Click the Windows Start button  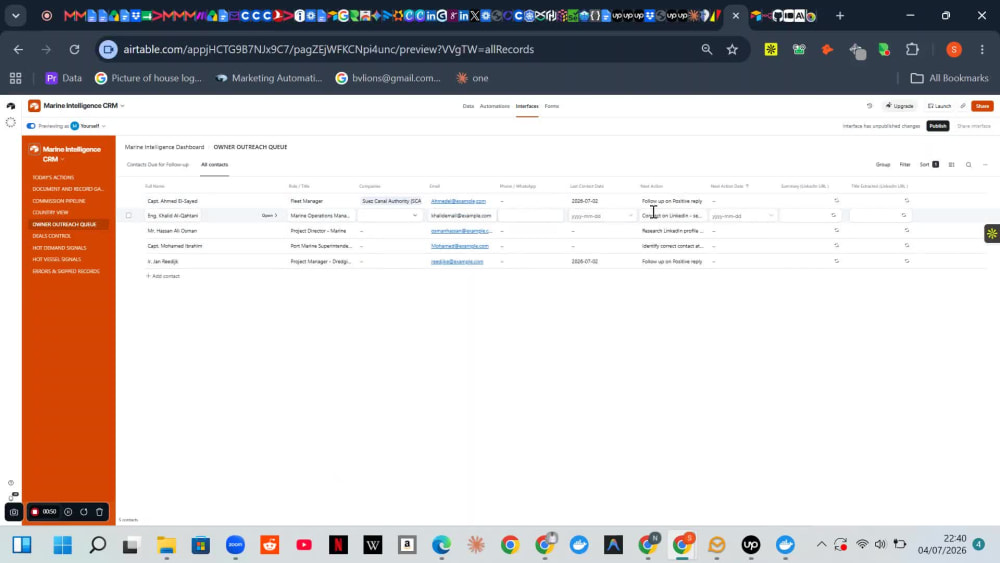(62, 545)
